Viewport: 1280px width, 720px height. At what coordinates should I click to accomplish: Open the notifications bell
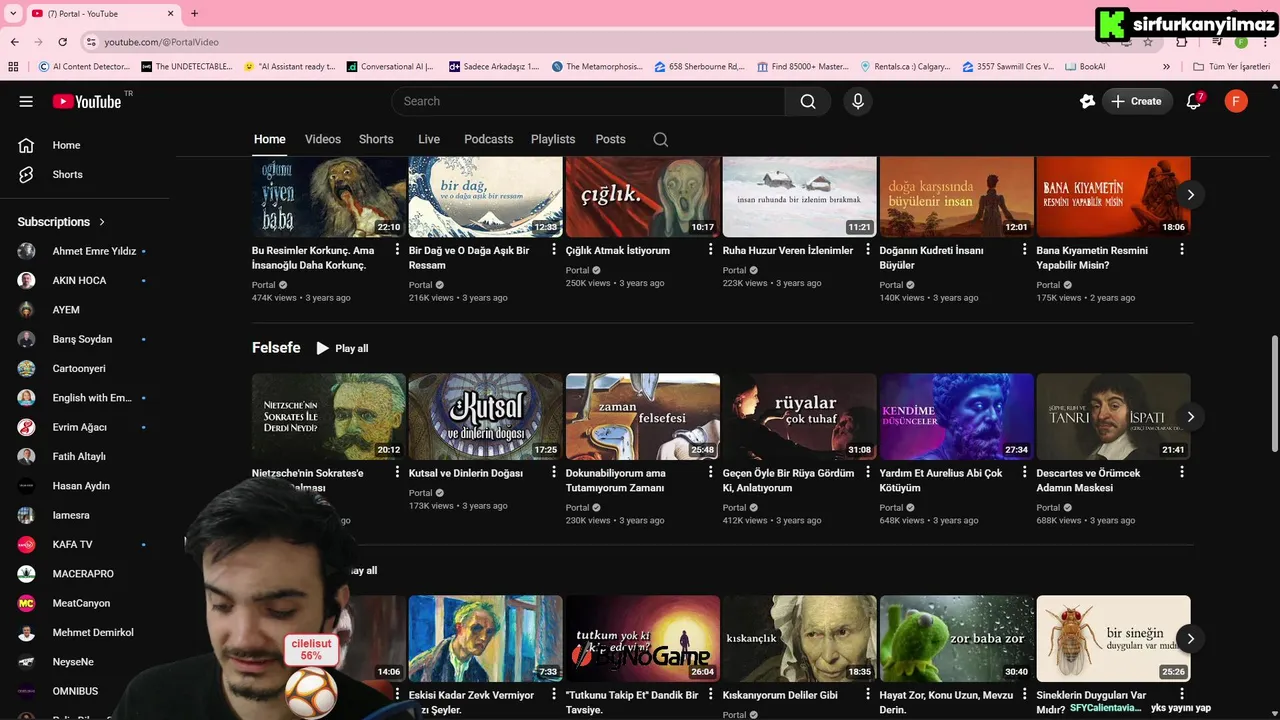[x=1194, y=101]
